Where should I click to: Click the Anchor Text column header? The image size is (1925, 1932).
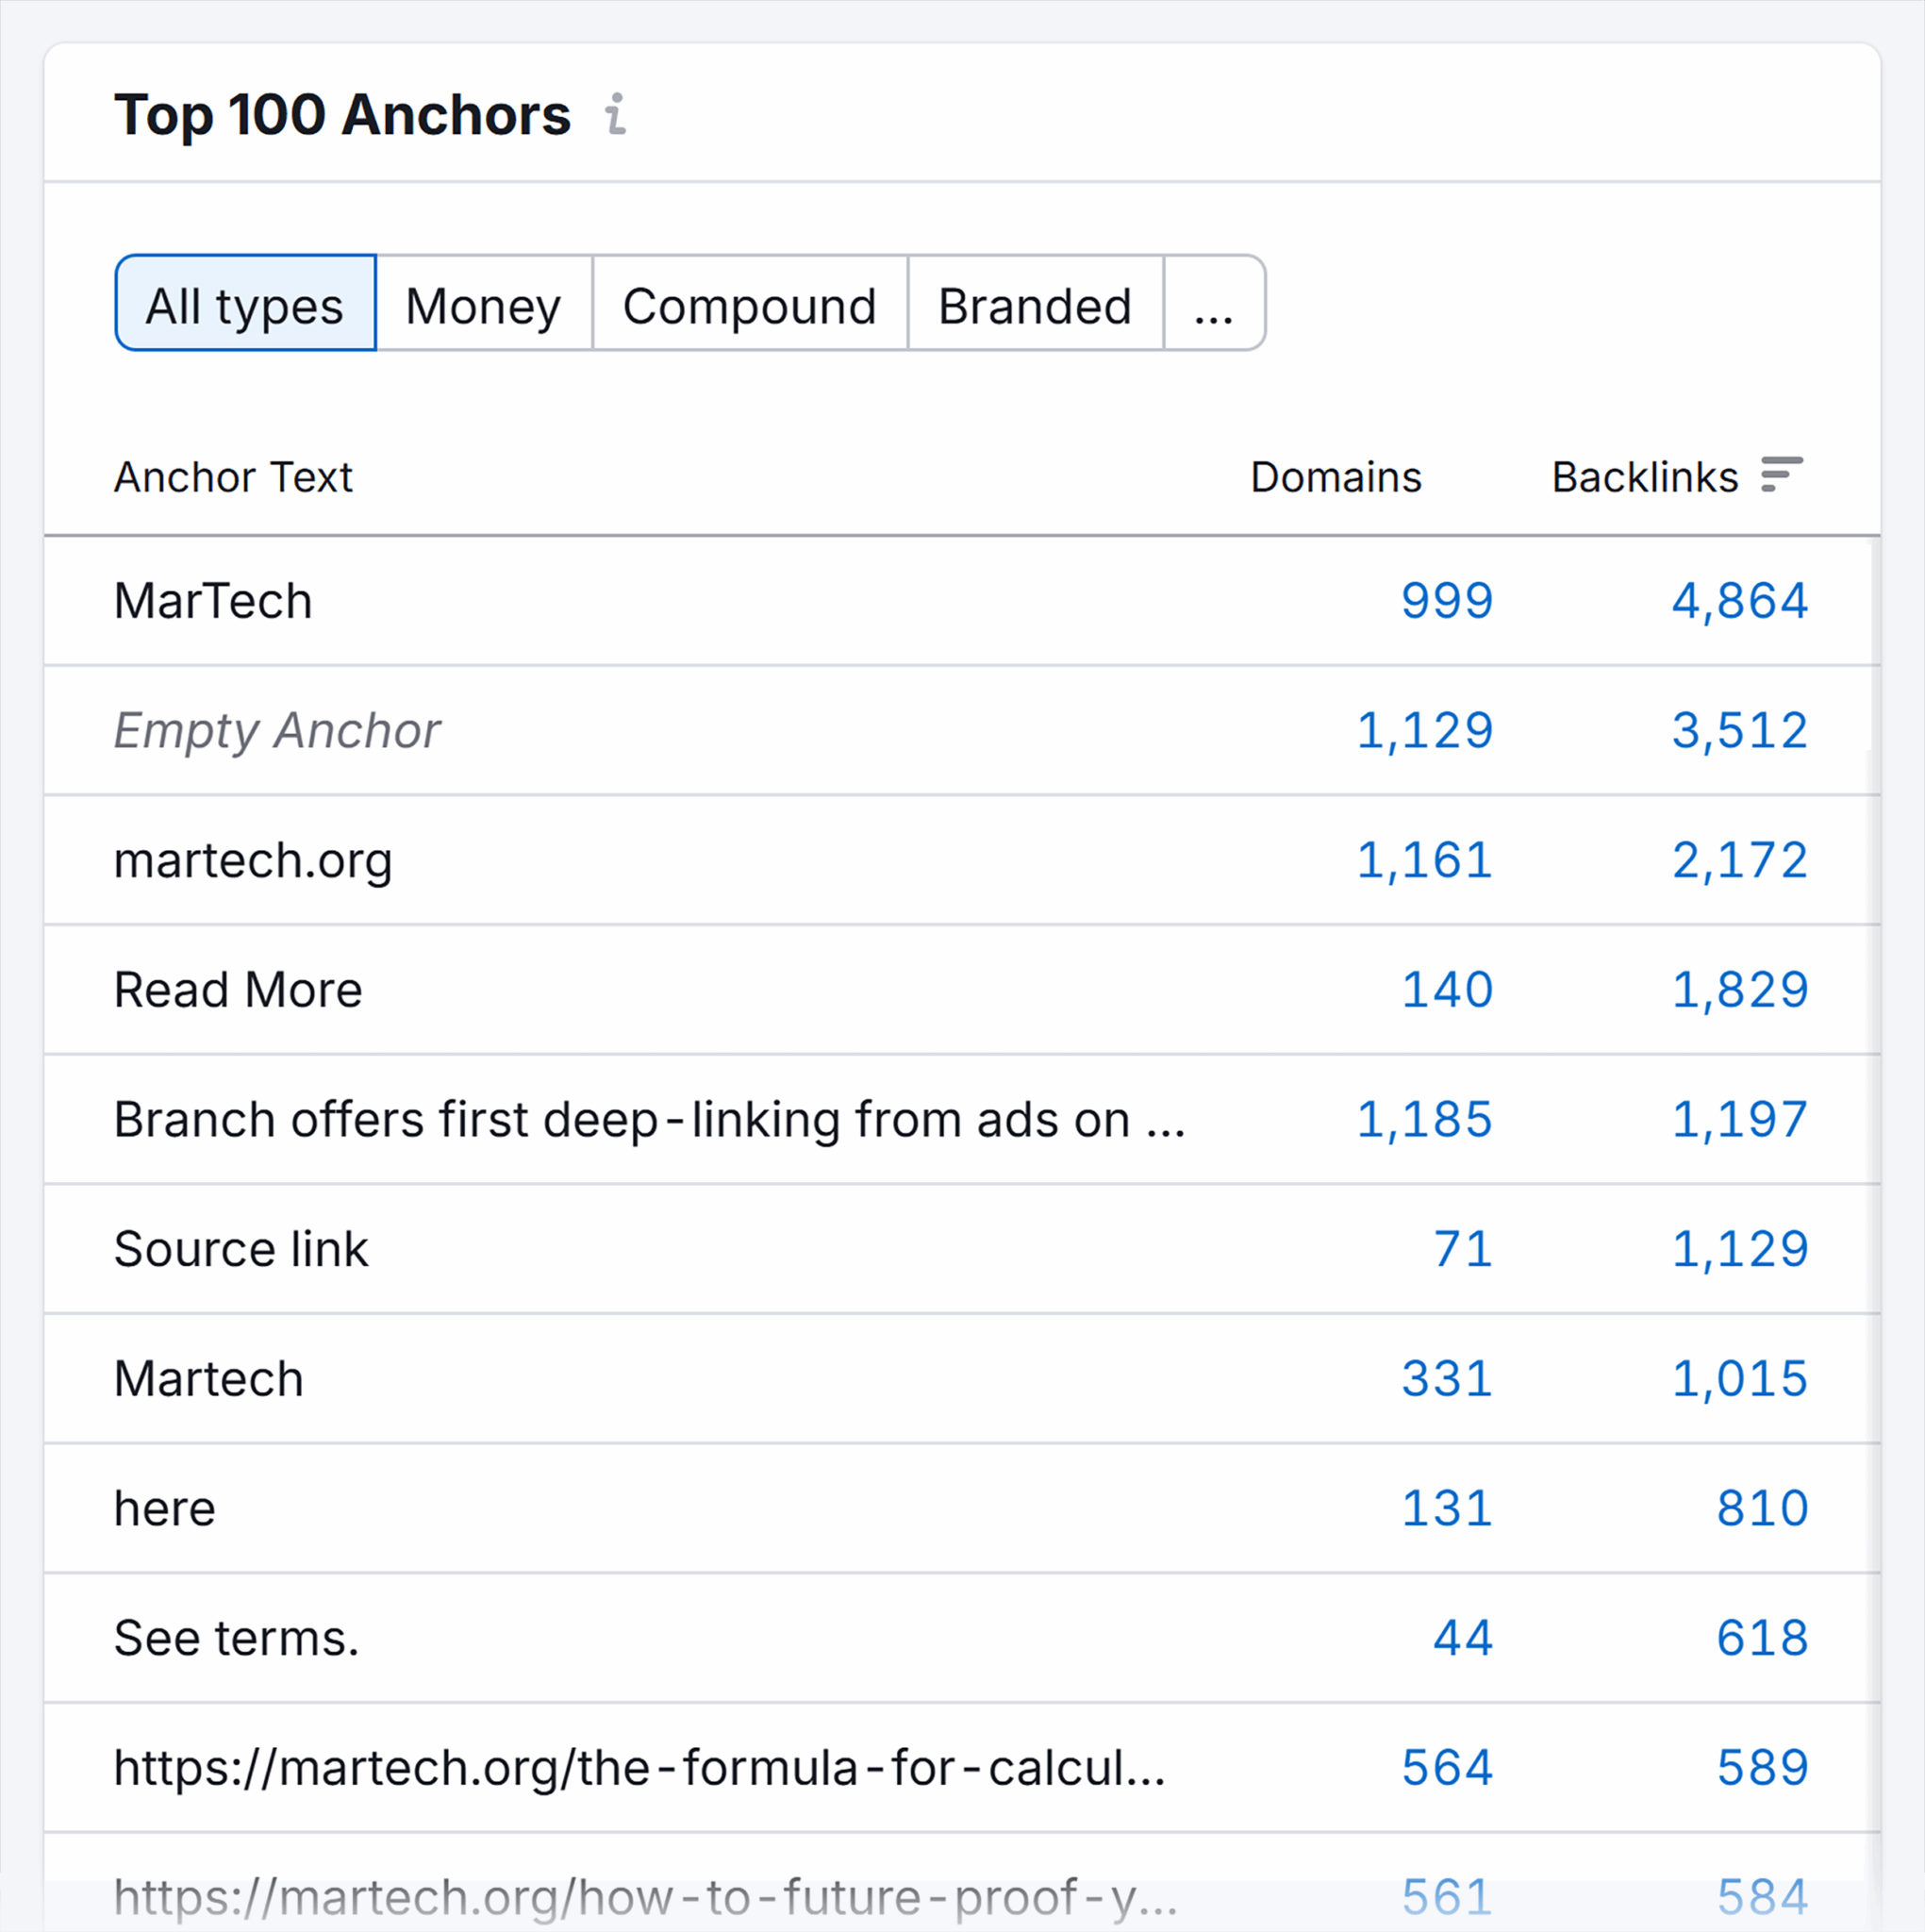[233, 477]
